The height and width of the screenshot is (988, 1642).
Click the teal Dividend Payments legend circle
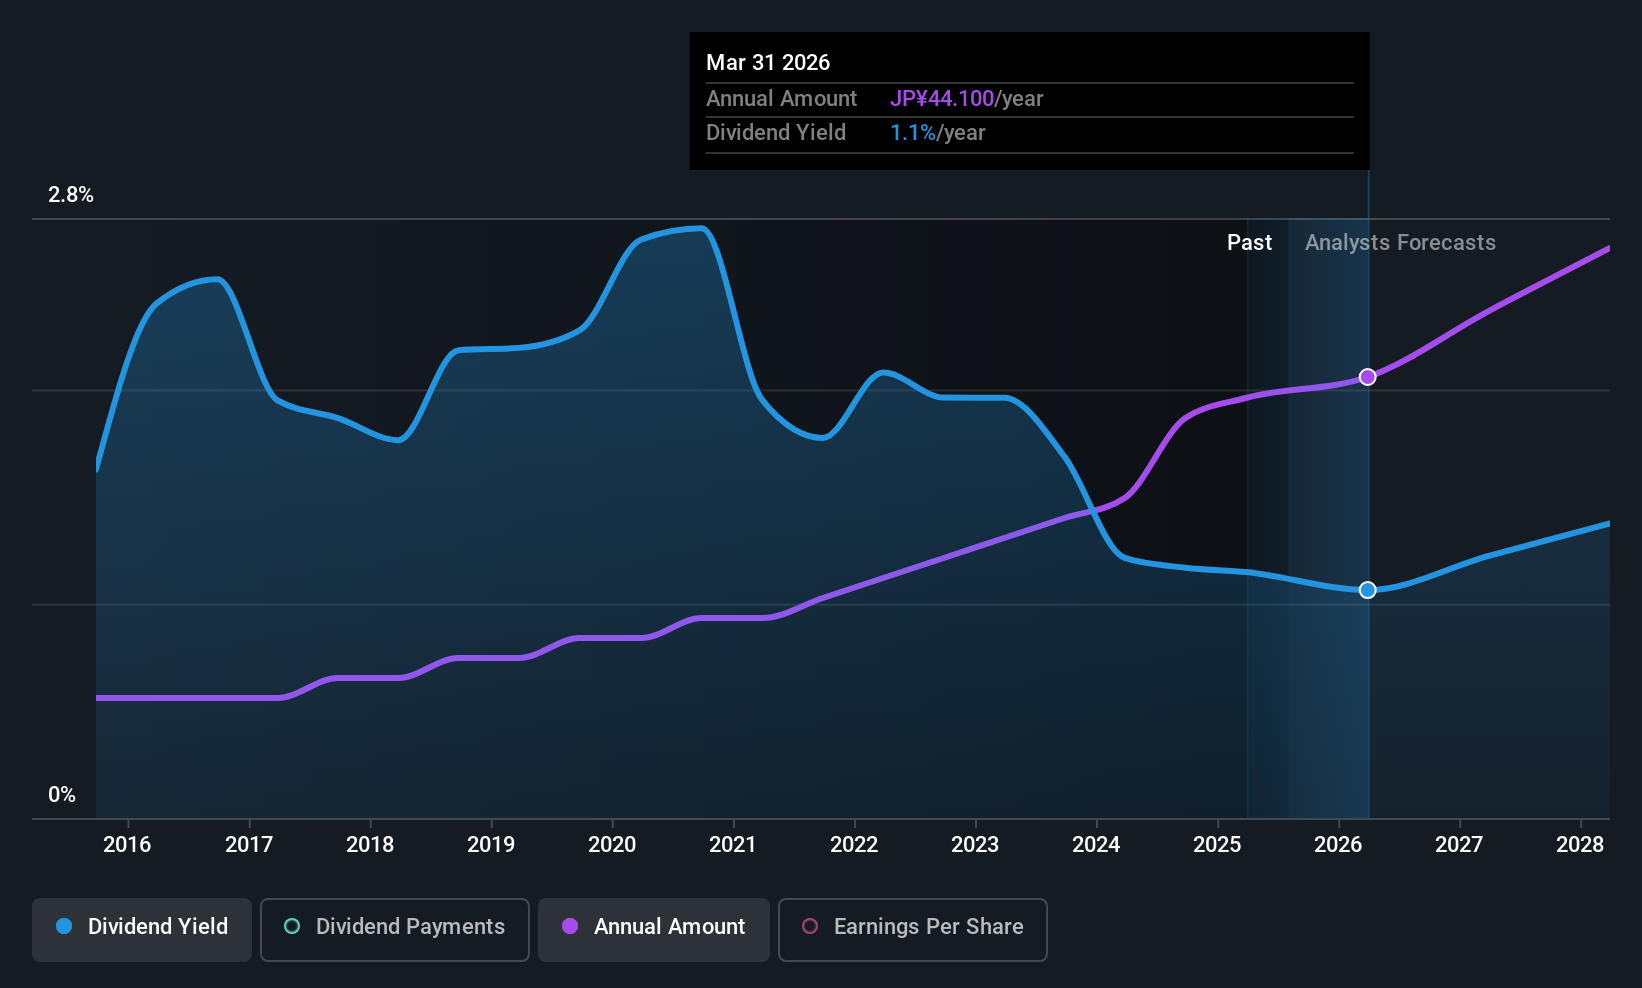pyautogui.click(x=292, y=927)
